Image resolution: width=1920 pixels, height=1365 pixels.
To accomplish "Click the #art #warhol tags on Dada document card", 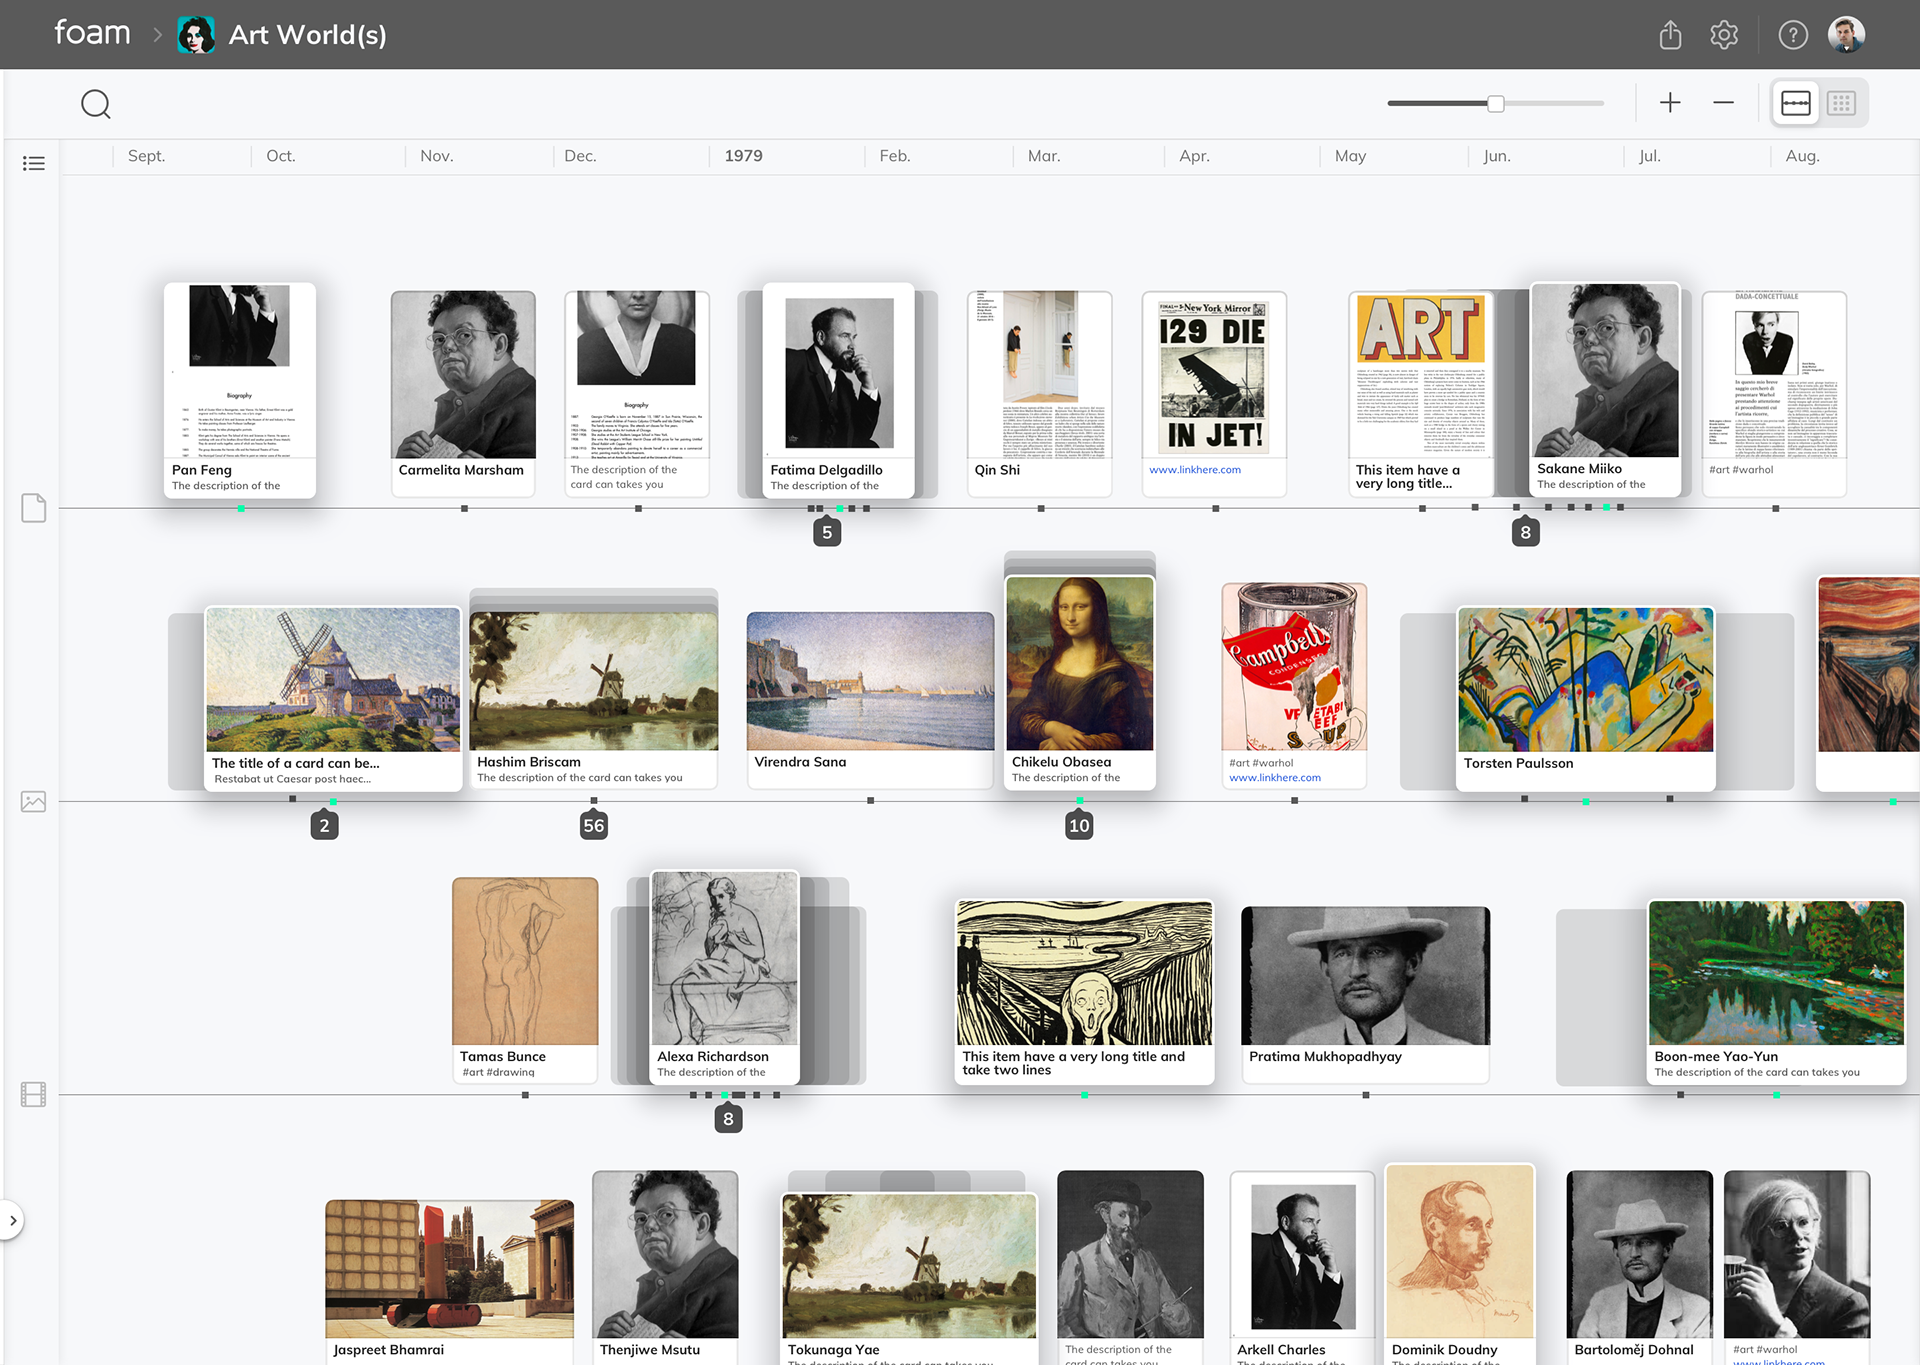I will (1741, 470).
